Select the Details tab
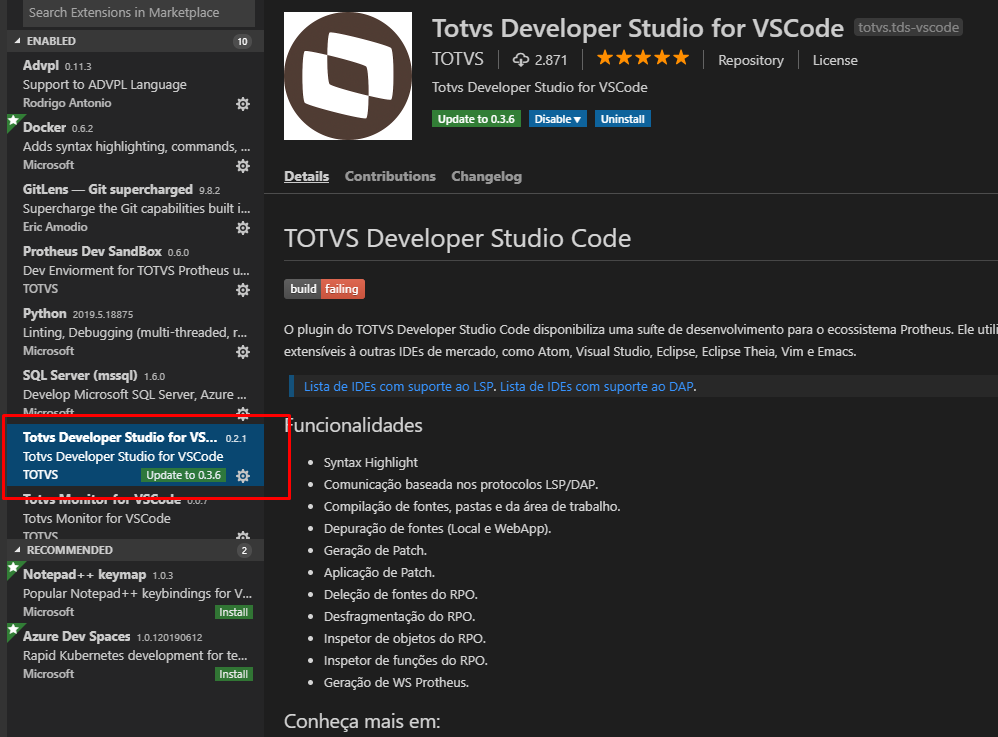The width and height of the screenshot is (998, 737). pos(306,176)
